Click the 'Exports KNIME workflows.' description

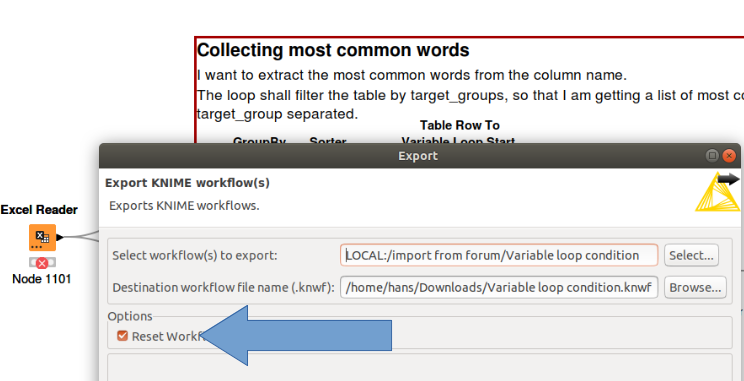click(x=184, y=206)
